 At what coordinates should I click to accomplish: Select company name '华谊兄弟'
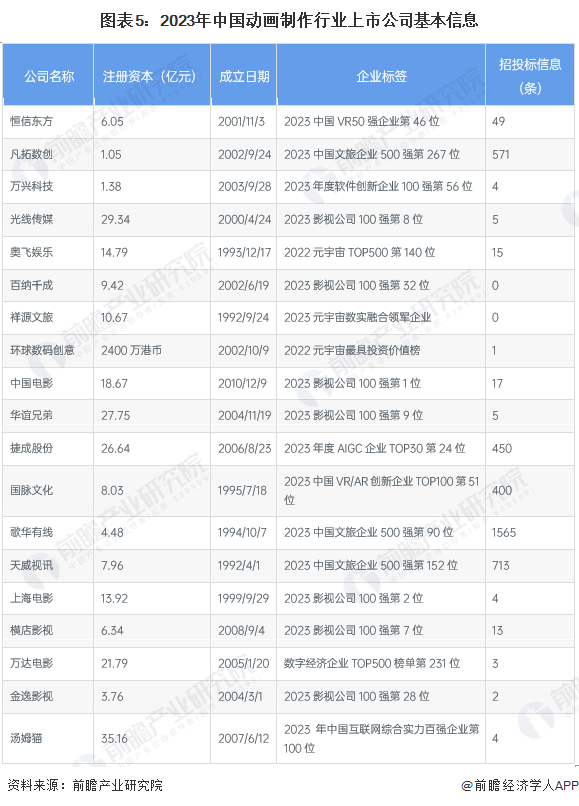point(31,415)
